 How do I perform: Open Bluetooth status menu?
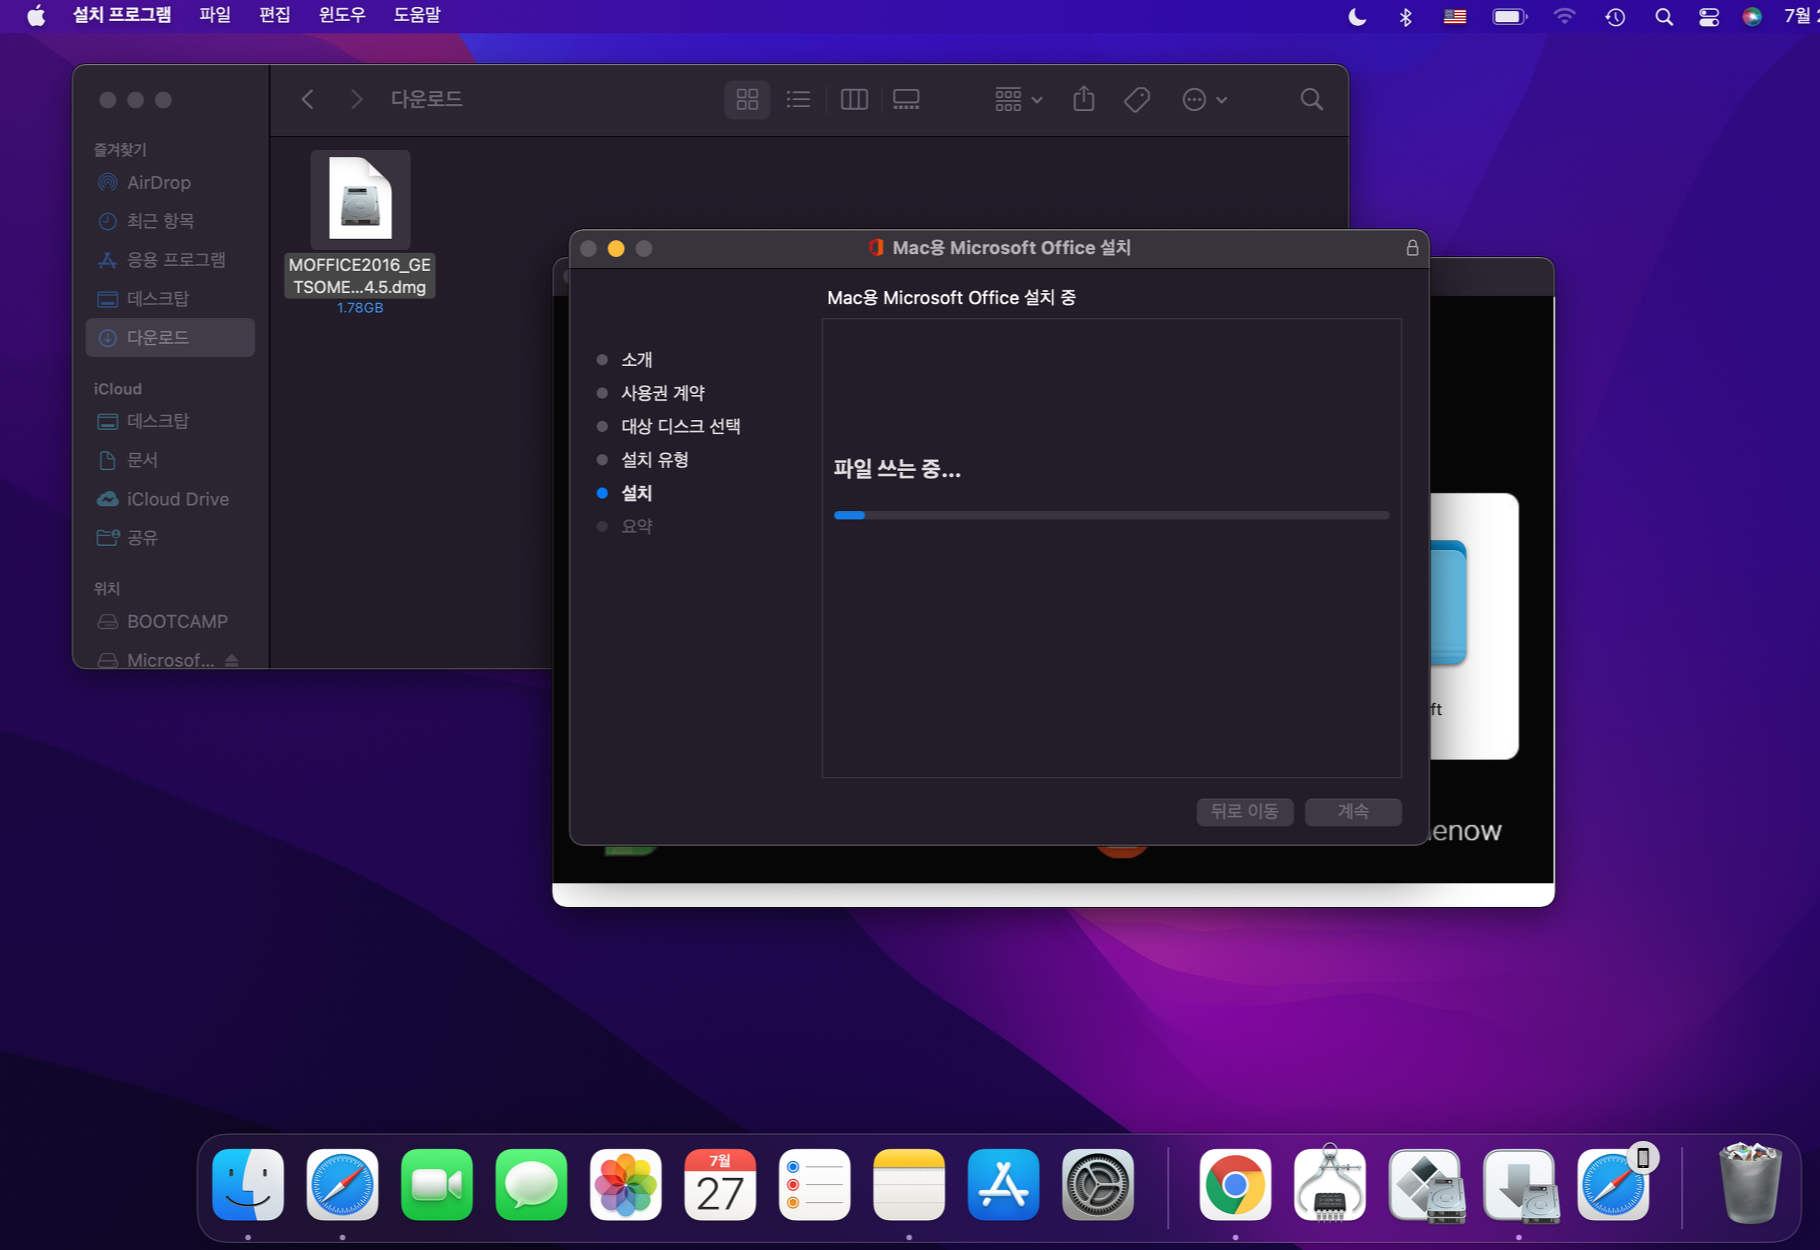click(x=1405, y=17)
